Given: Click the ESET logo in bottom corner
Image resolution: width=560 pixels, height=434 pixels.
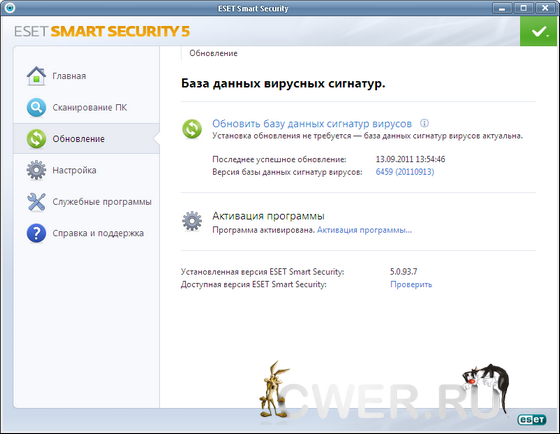Looking at the screenshot, I should [531, 419].
